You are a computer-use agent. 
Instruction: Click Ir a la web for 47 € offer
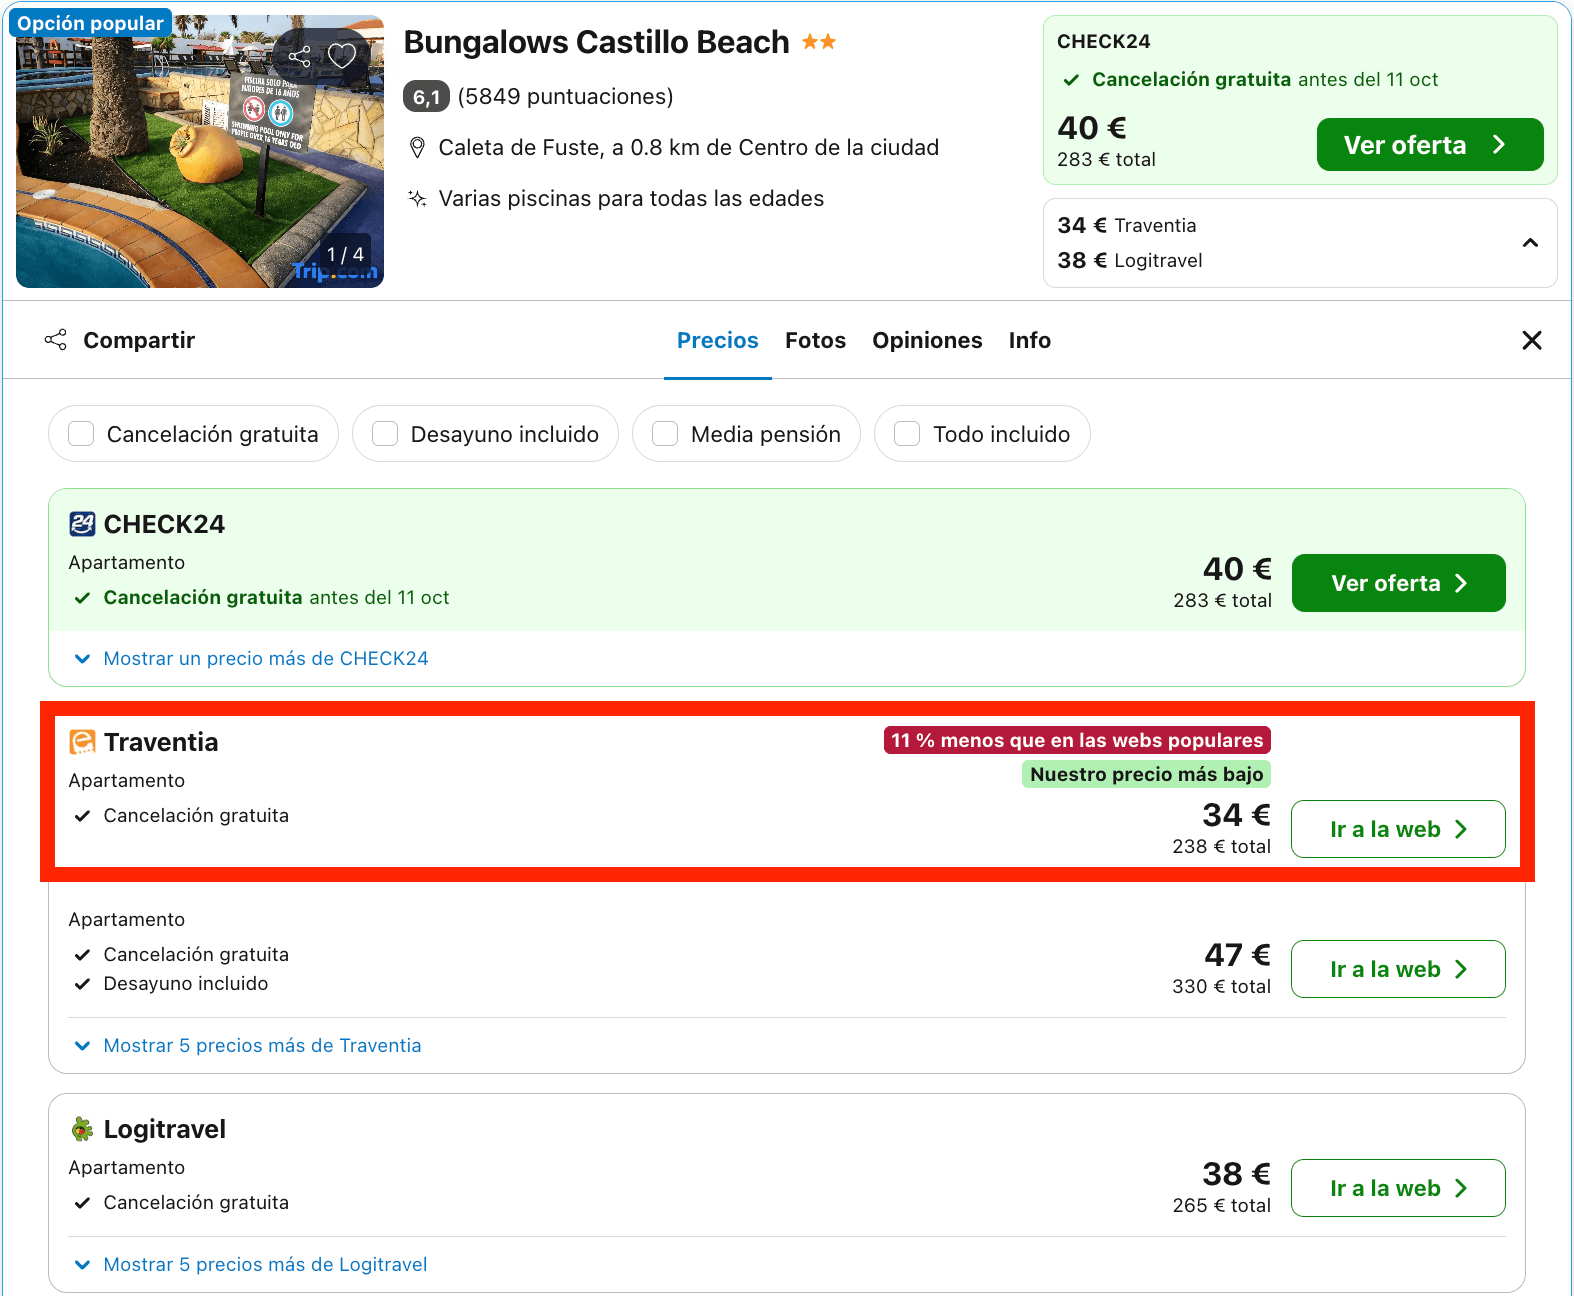click(1398, 969)
